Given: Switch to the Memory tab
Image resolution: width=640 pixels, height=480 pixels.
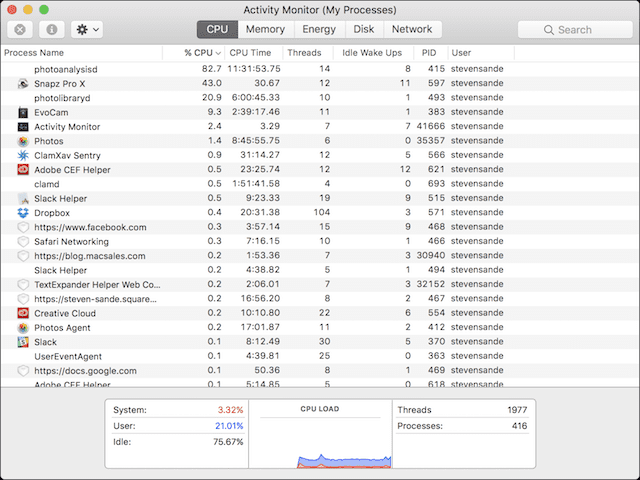Looking at the screenshot, I should click(x=265, y=30).
